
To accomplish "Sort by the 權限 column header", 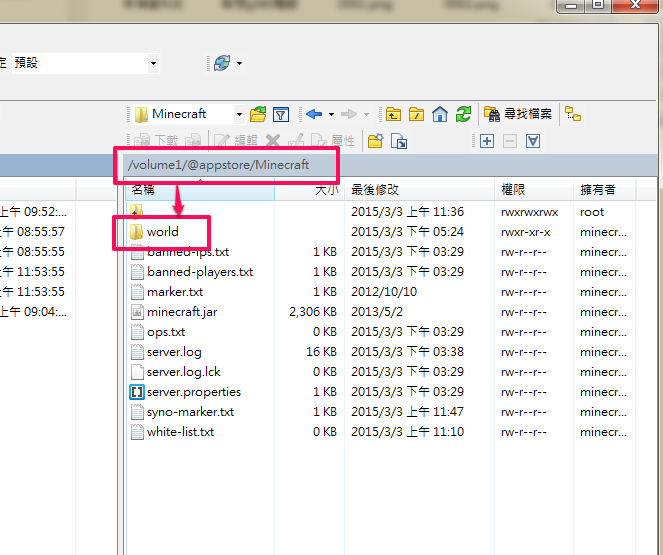I will pos(534,190).
